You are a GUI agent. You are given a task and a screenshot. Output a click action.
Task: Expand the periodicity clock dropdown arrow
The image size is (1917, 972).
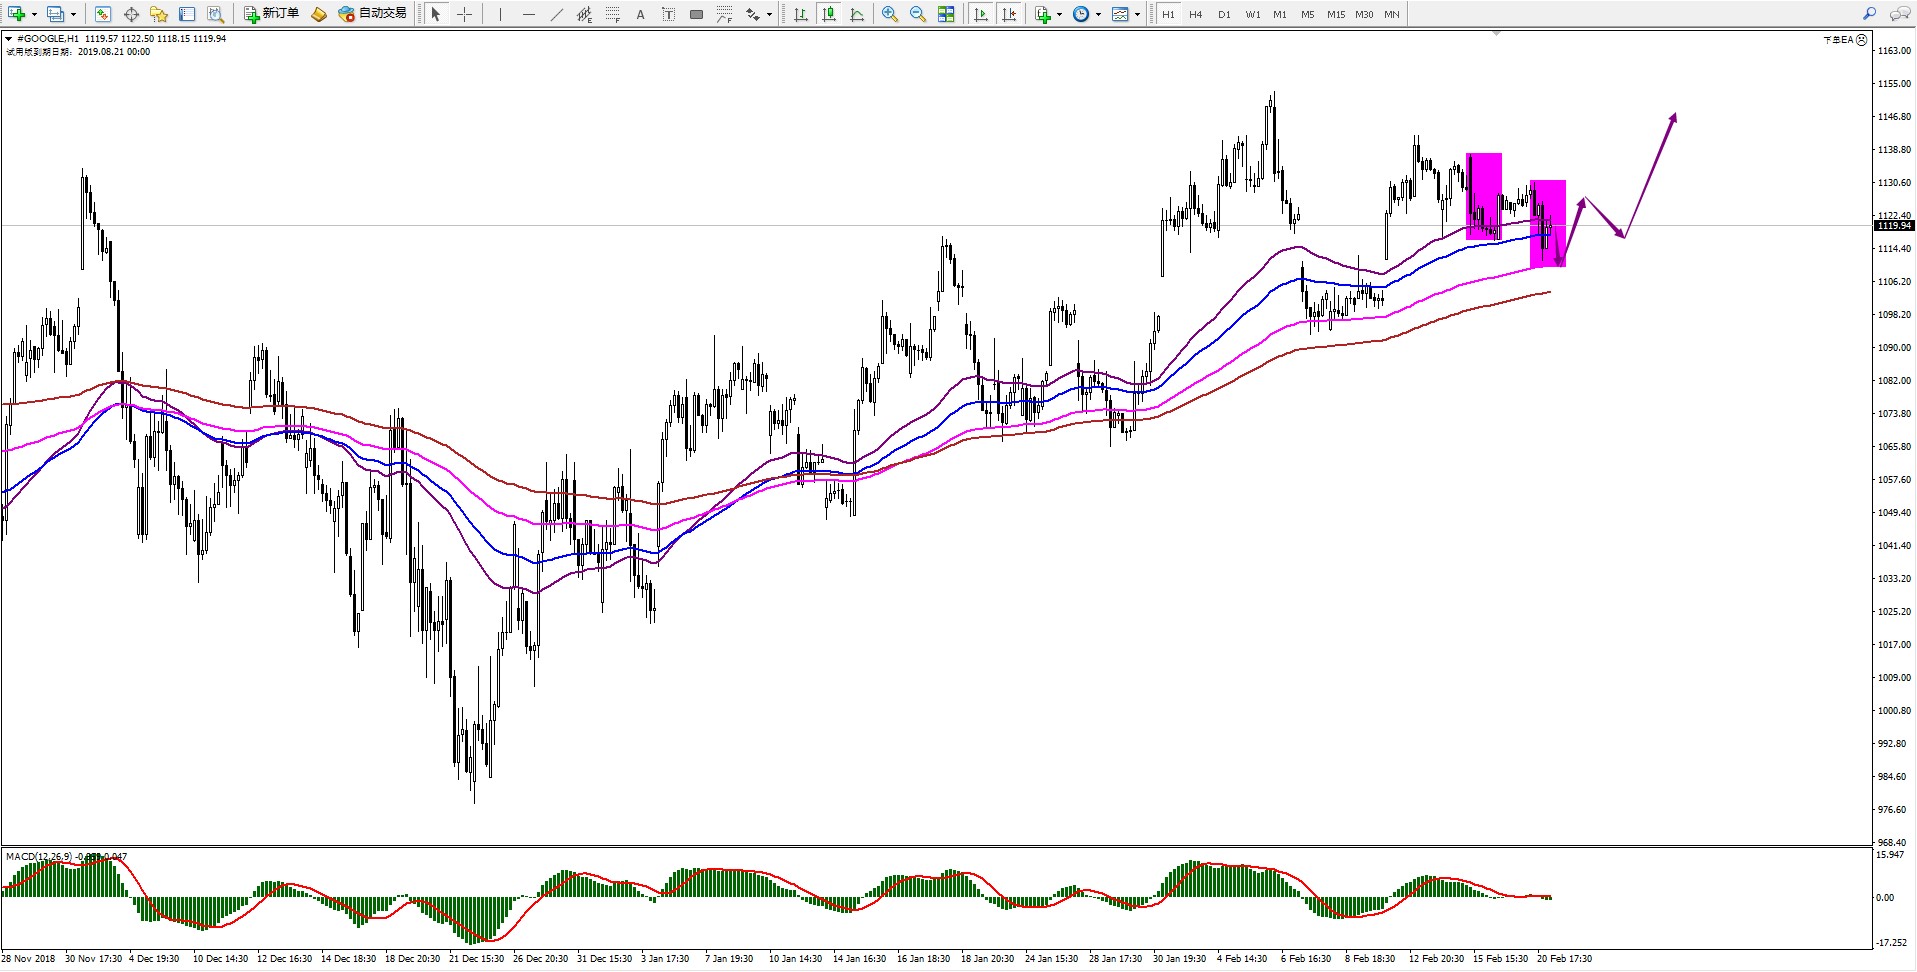click(1098, 14)
